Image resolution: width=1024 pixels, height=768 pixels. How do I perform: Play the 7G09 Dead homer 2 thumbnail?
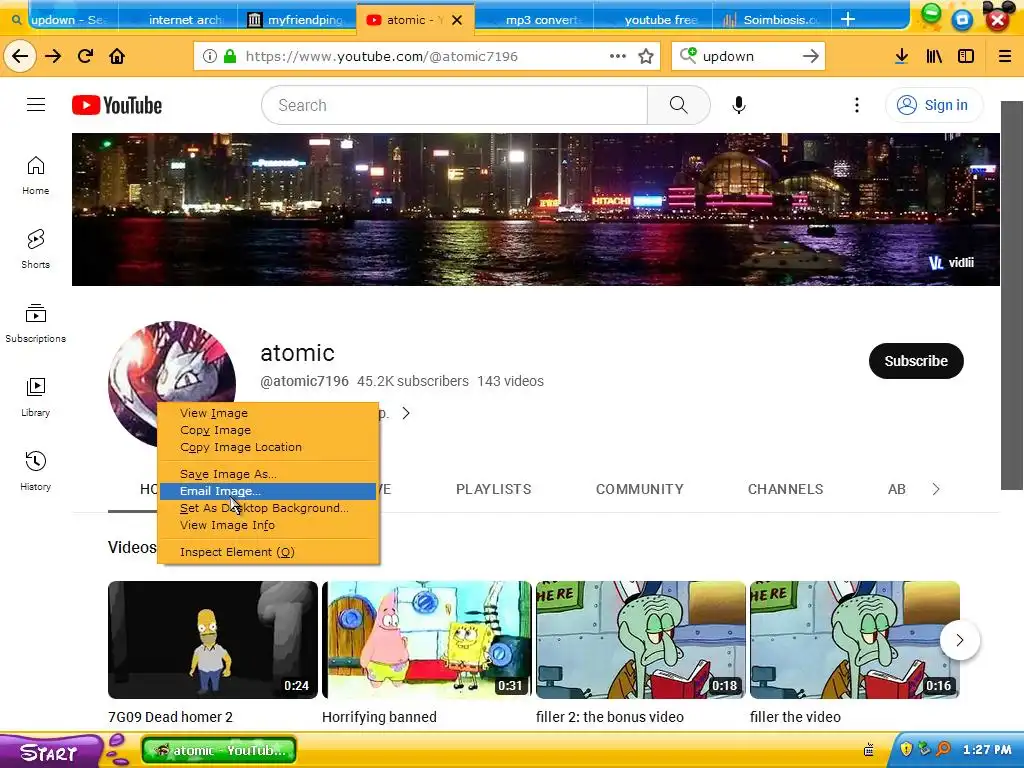point(213,640)
